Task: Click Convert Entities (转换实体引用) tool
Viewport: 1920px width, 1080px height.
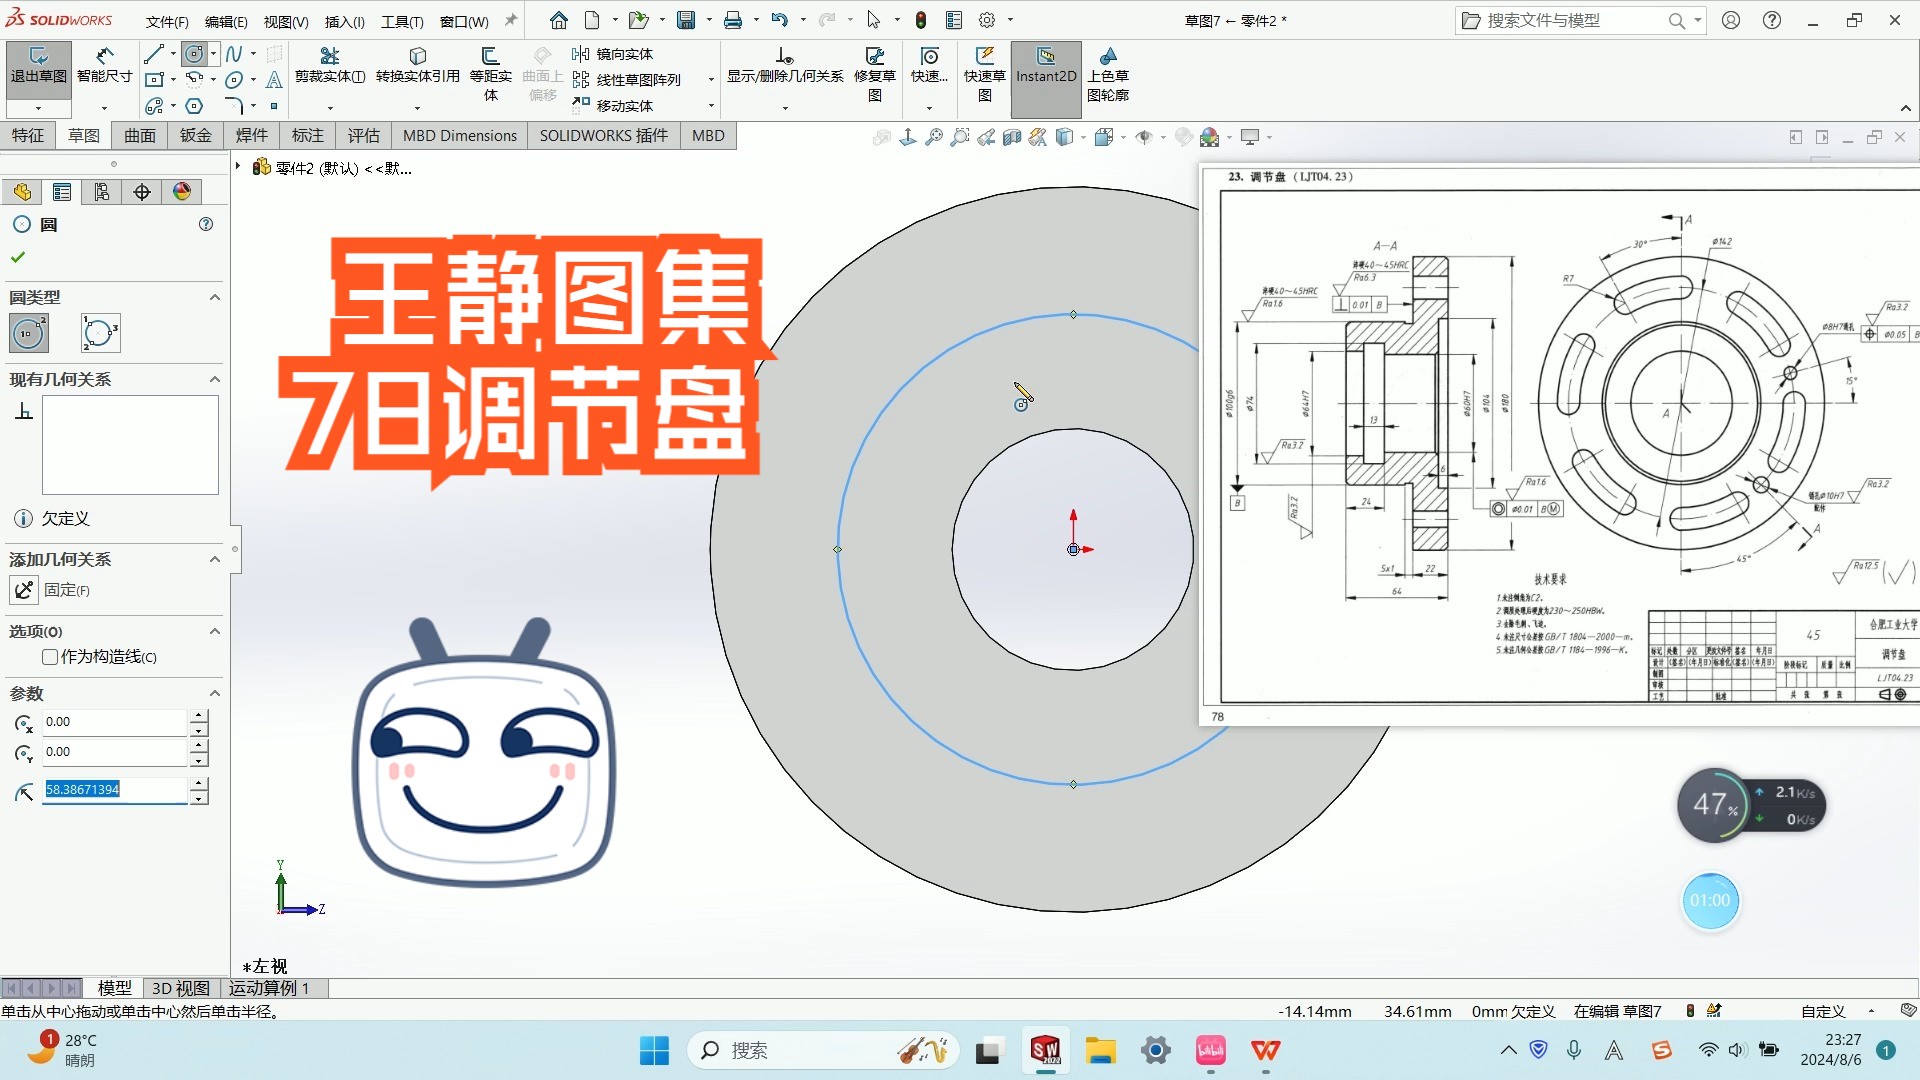Action: tap(417, 66)
